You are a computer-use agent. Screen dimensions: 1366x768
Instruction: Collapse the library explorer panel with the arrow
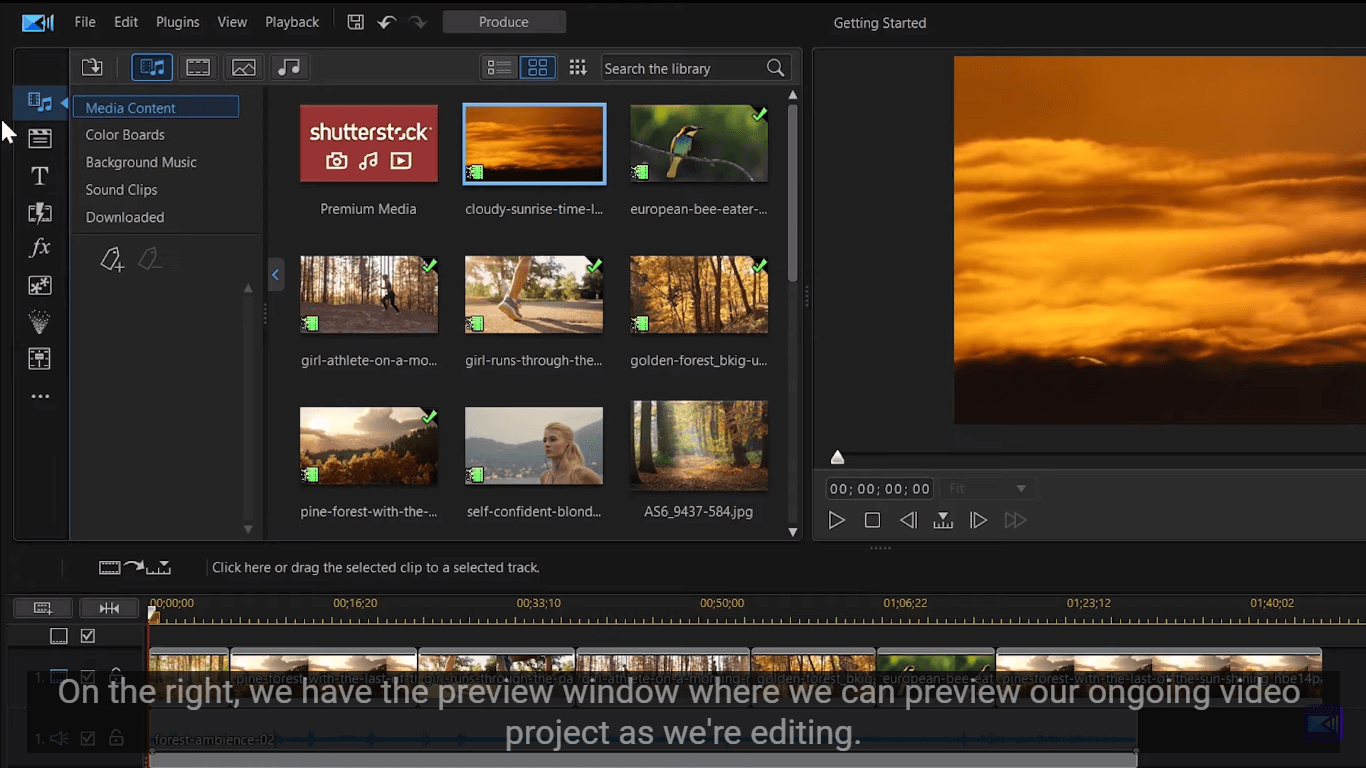(275, 275)
